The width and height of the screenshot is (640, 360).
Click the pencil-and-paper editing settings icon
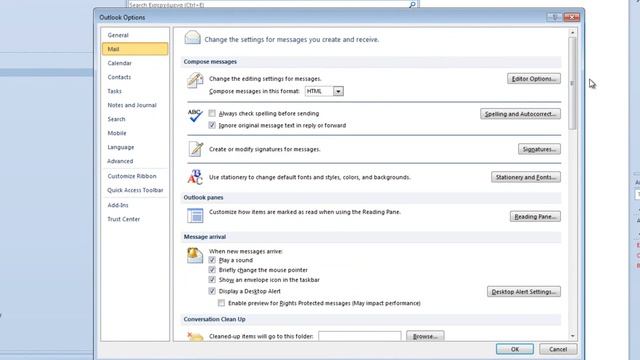click(195, 80)
